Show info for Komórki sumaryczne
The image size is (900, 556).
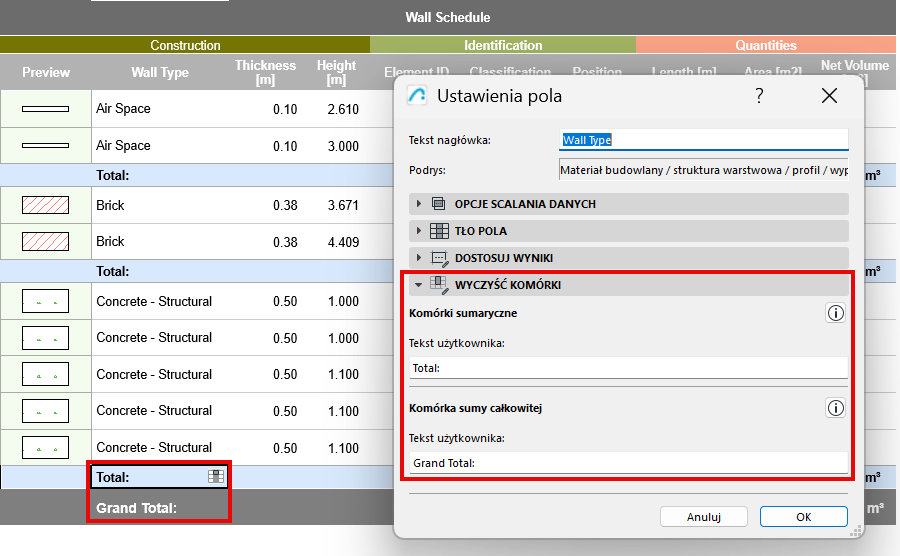point(835,313)
